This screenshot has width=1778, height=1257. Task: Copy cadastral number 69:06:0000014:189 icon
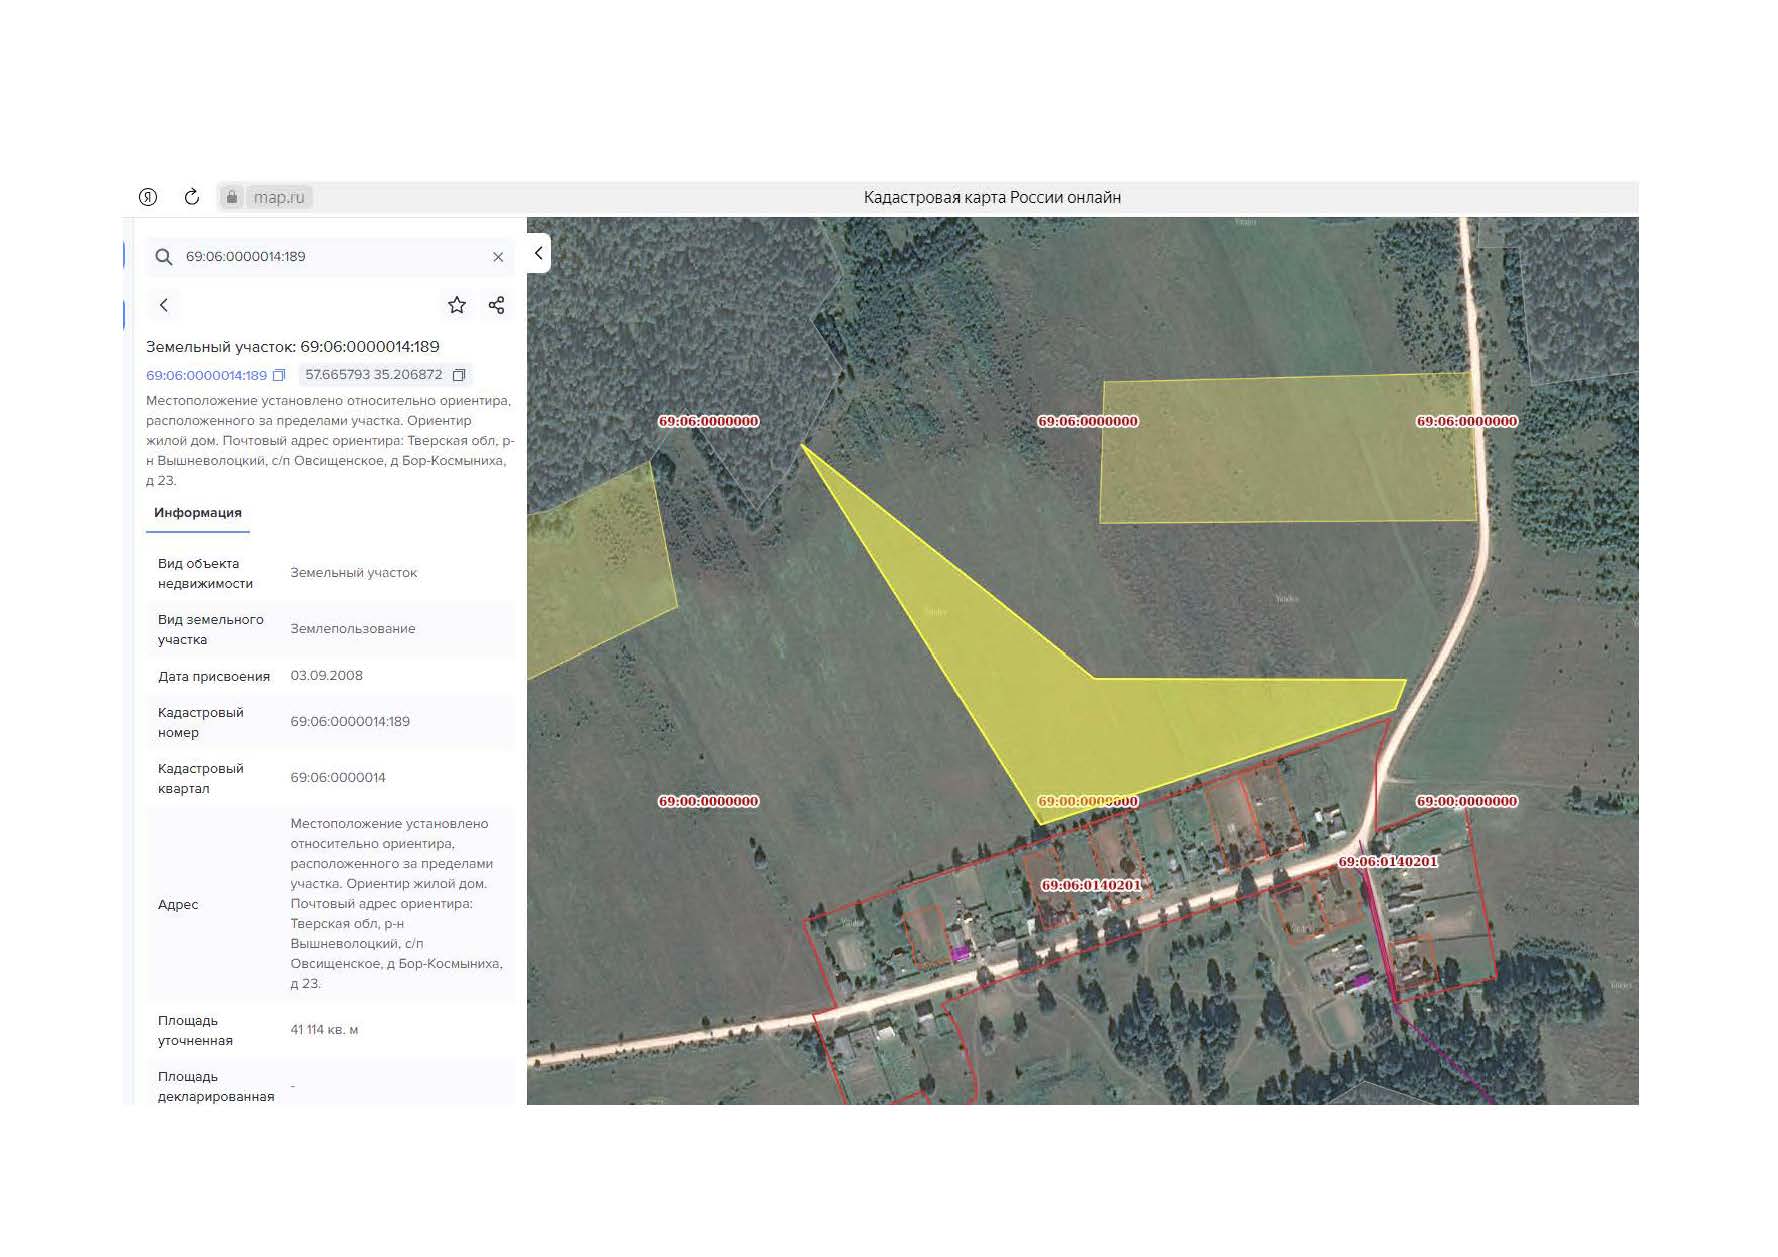[279, 376]
